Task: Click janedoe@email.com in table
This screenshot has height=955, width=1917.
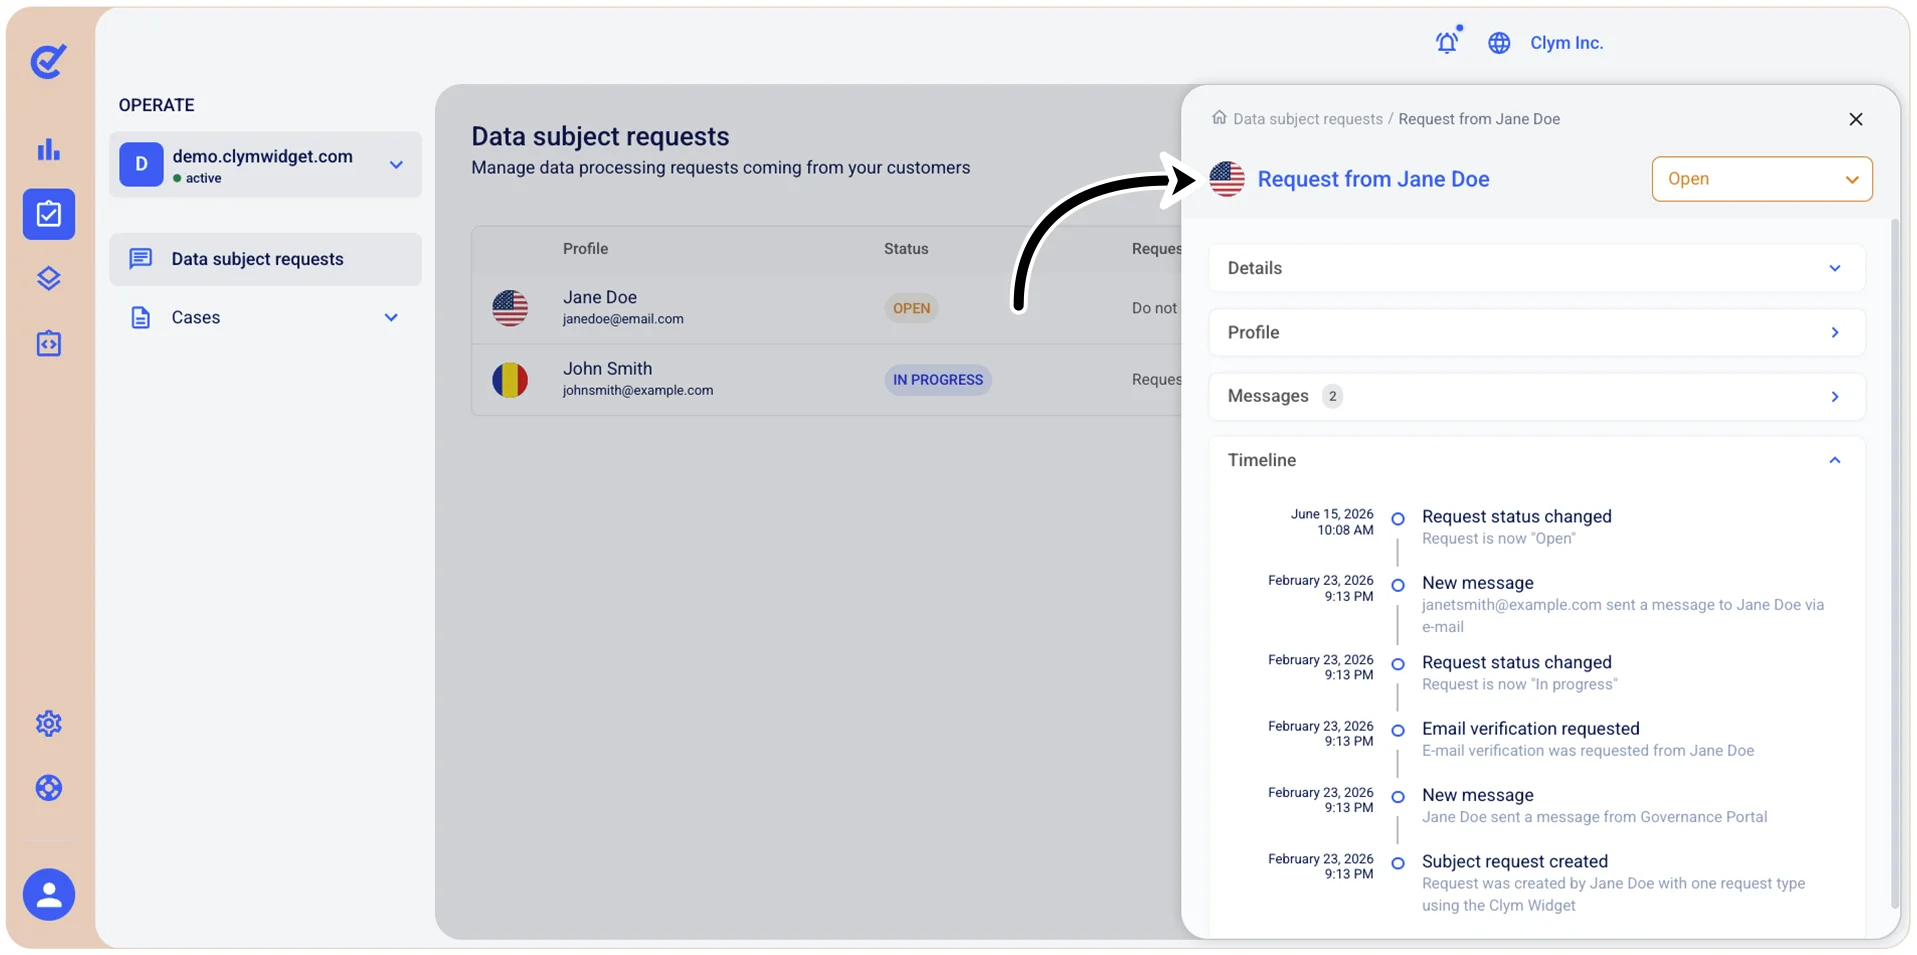Action: pyautogui.click(x=623, y=319)
